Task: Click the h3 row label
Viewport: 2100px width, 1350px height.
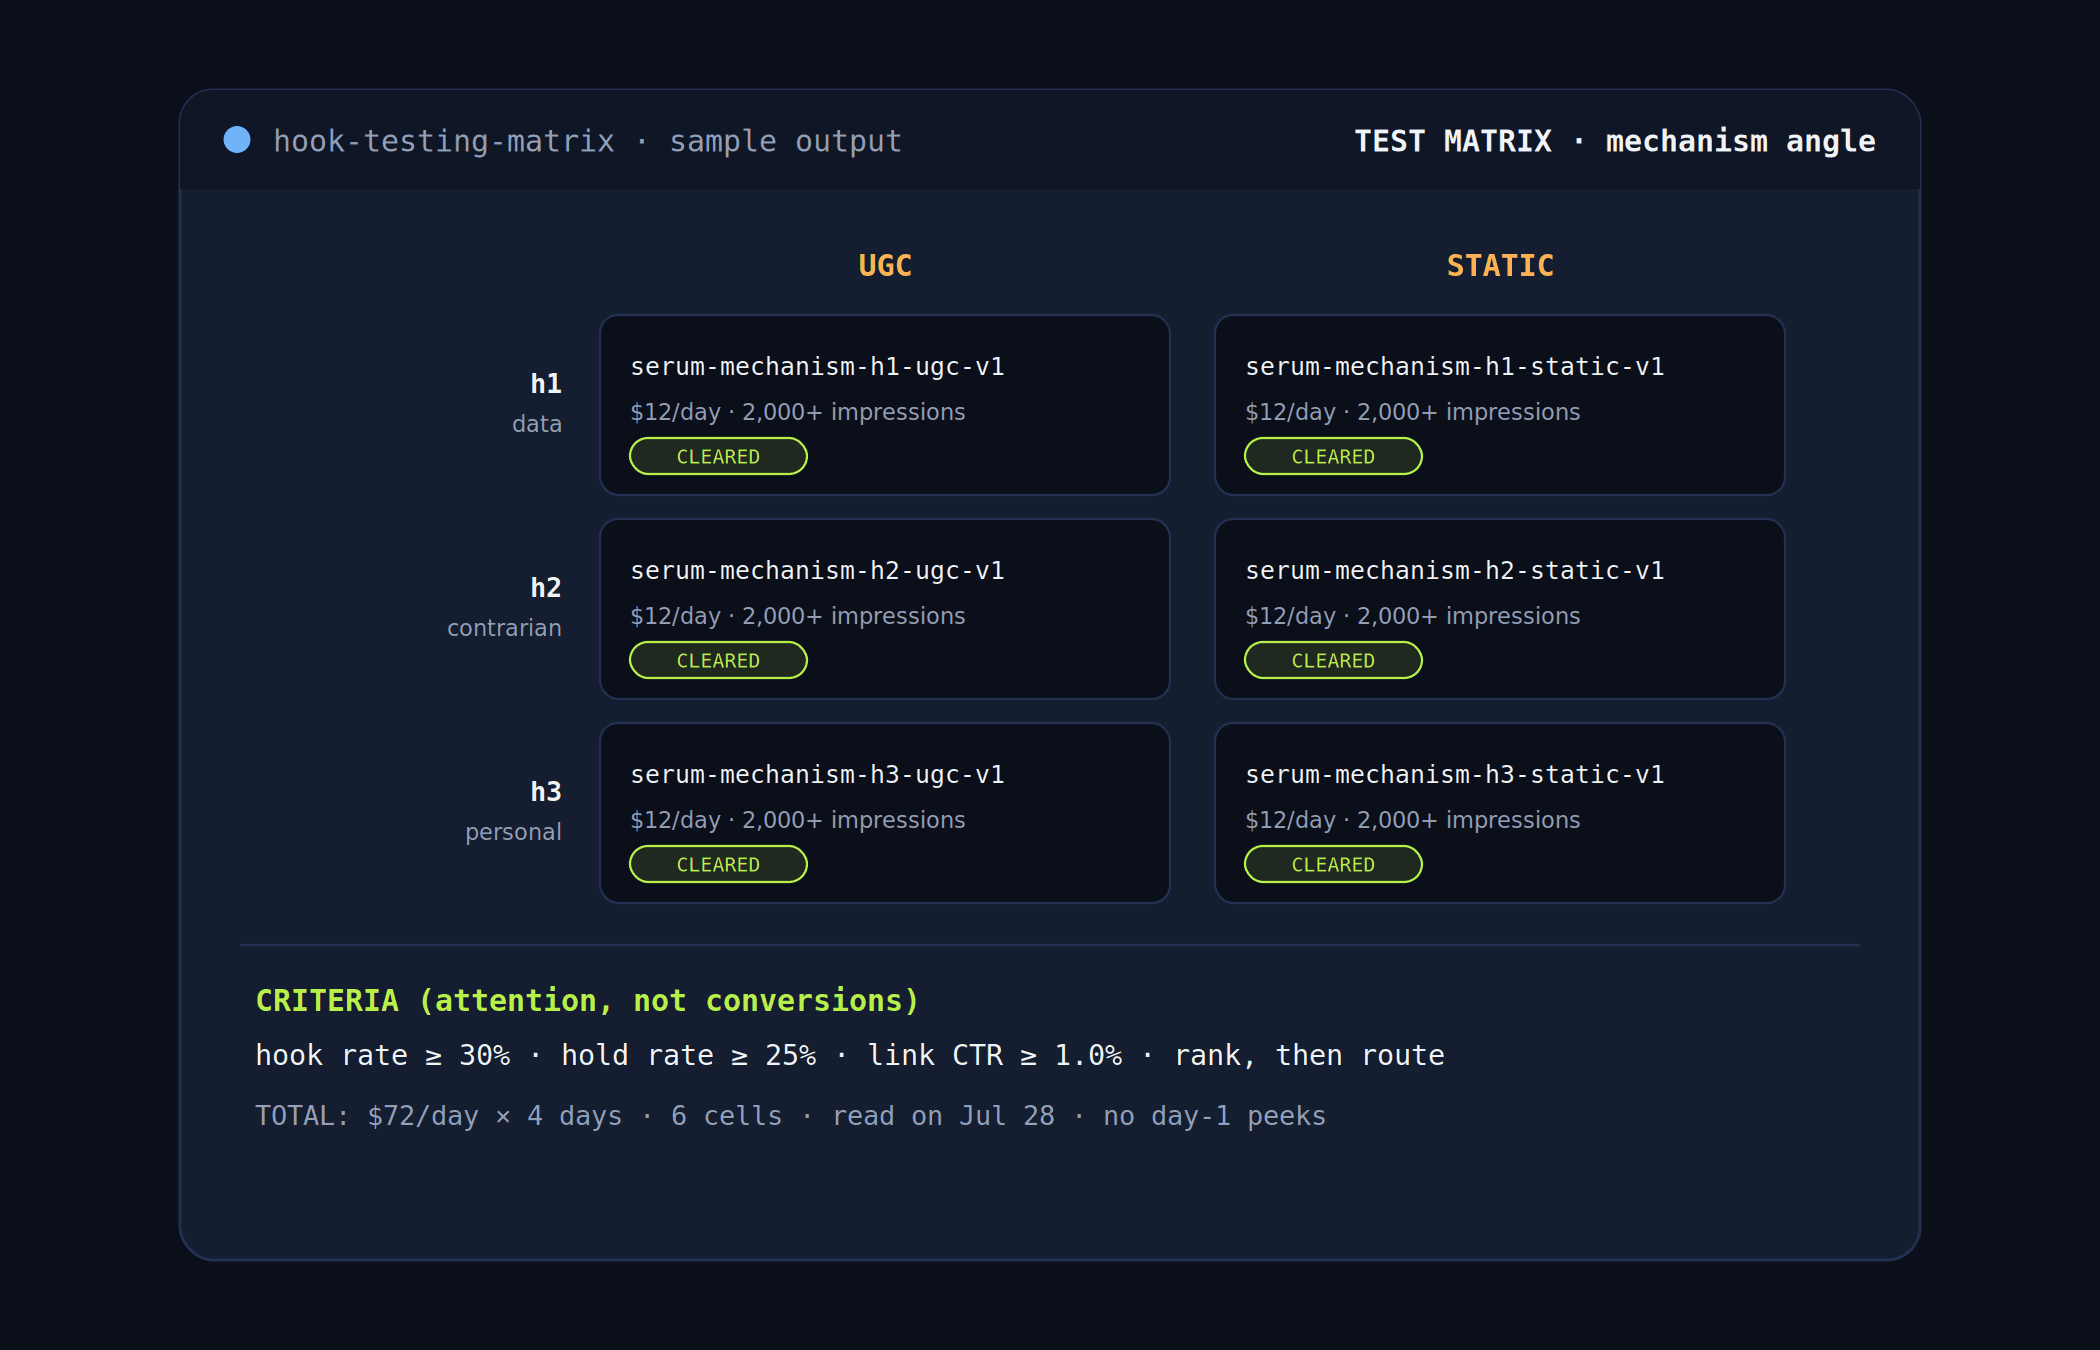Action: [x=546, y=791]
